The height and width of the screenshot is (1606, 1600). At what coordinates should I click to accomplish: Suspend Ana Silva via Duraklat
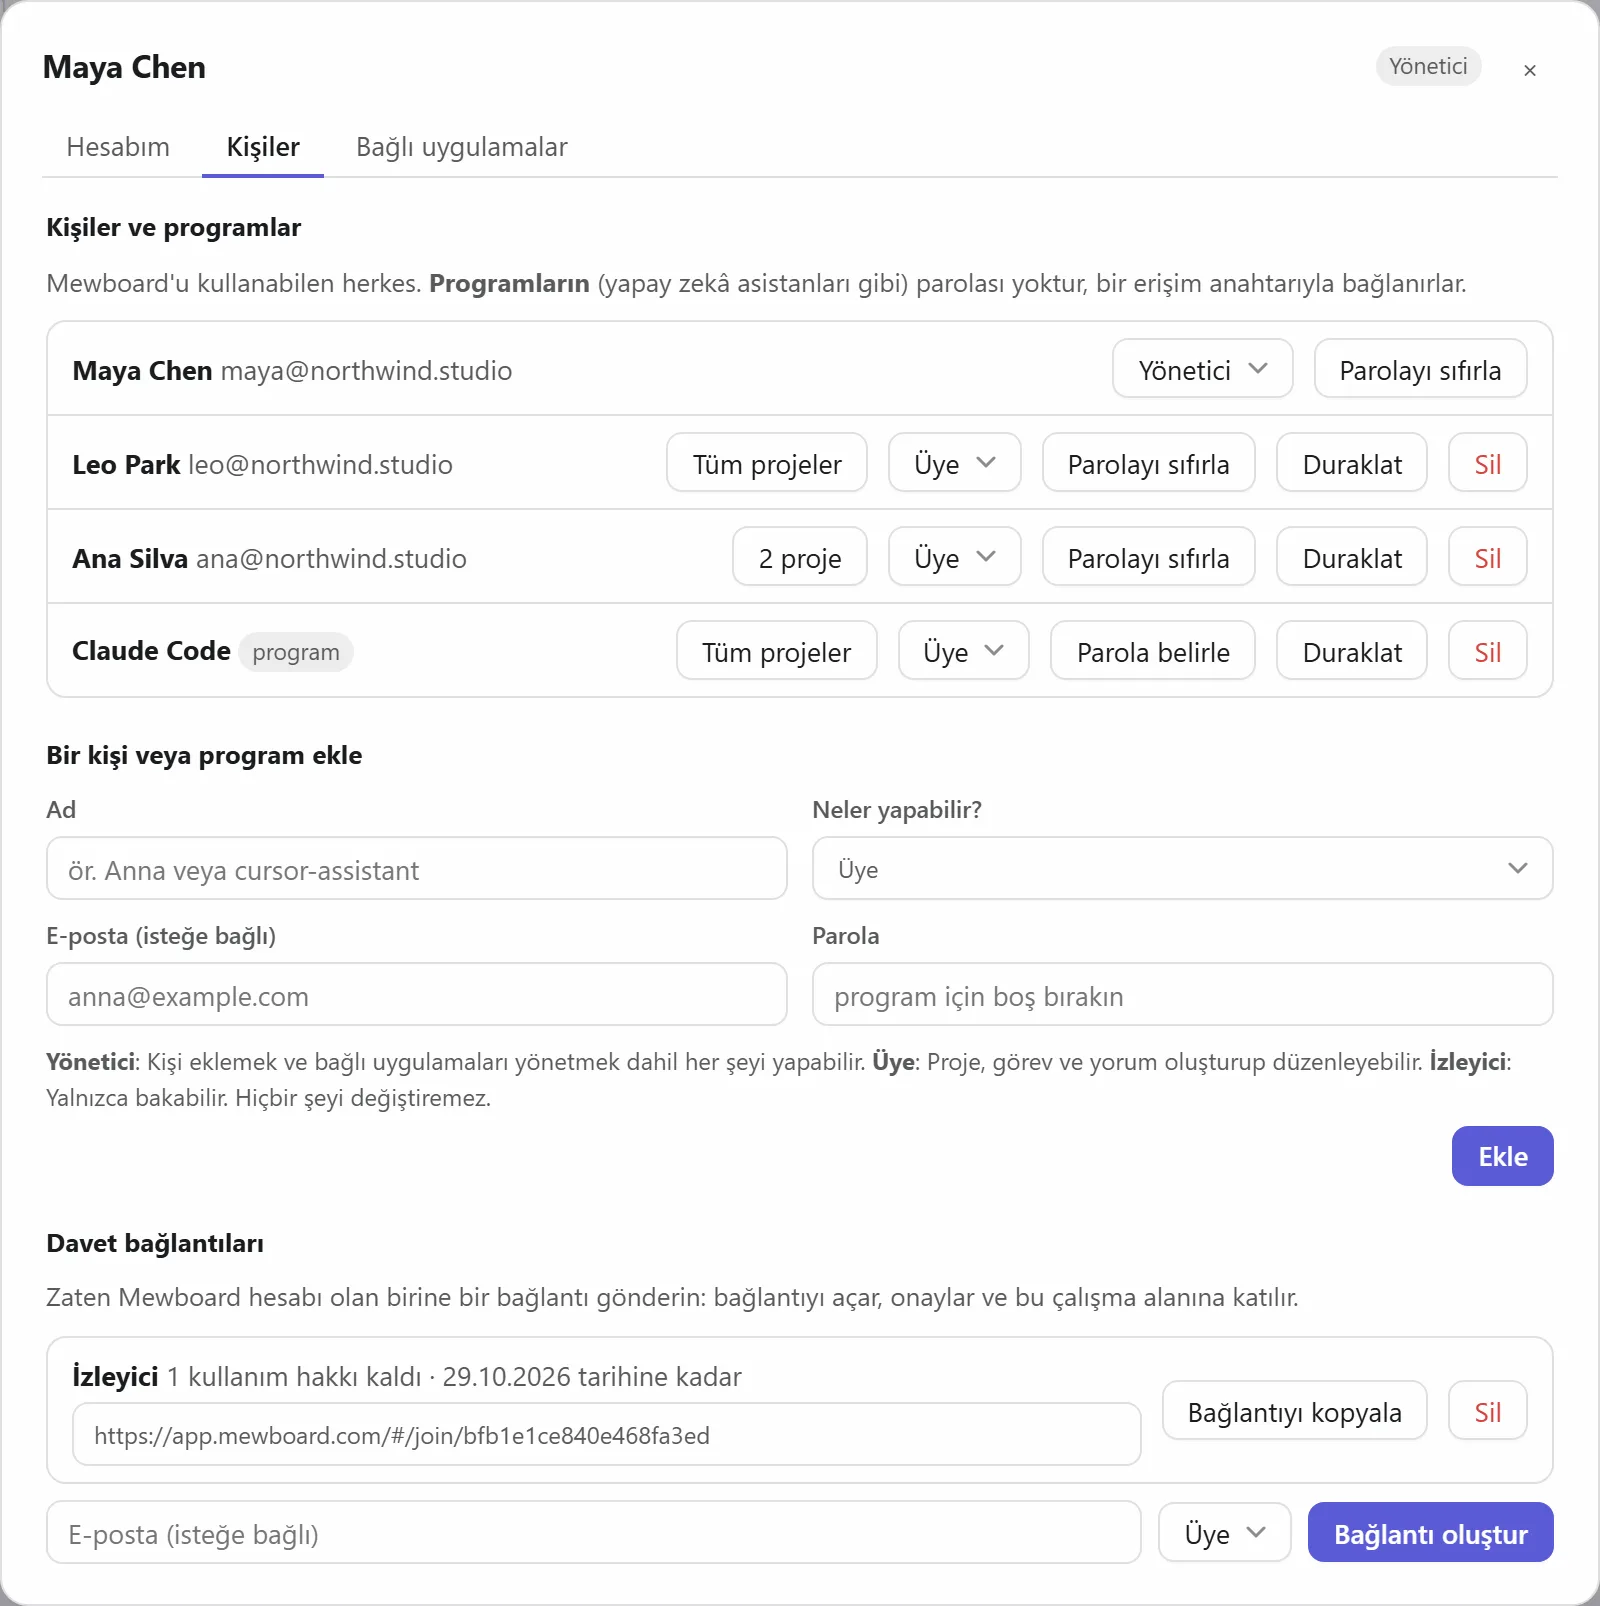coord(1352,557)
